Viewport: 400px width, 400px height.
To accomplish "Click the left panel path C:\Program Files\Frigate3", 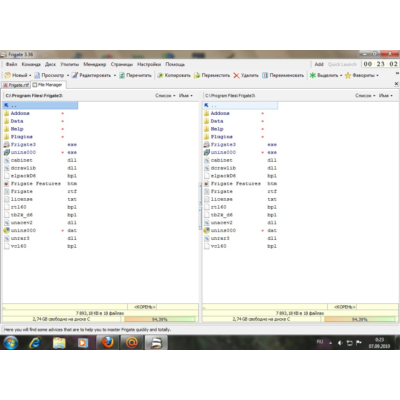I will click(34, 96).
